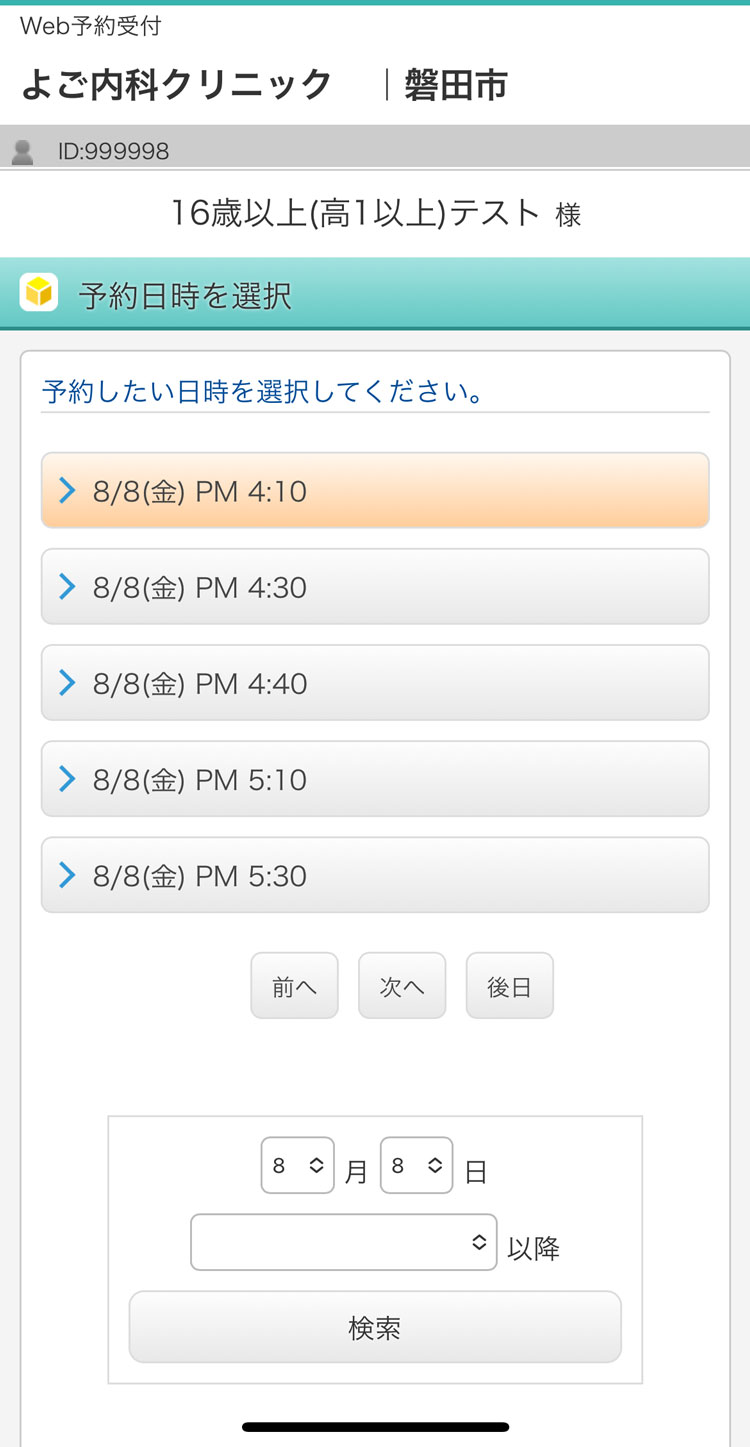Screen dimensions: 750x1447
Task: Click the chevron beside 8/8 PM 4:10
Action: click(x=67, y=490)
